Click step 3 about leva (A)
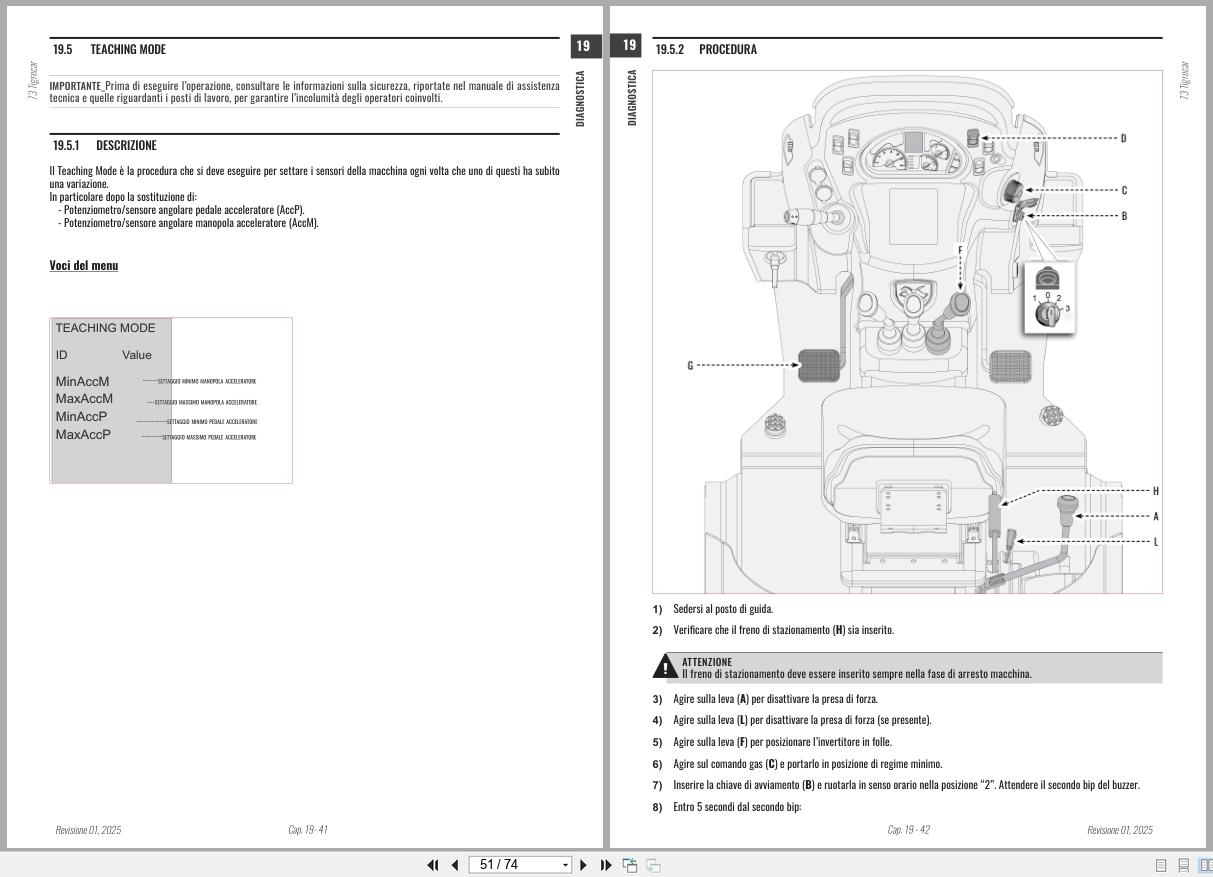This screenshot has height=877, width=1213. tap(765, 699)
